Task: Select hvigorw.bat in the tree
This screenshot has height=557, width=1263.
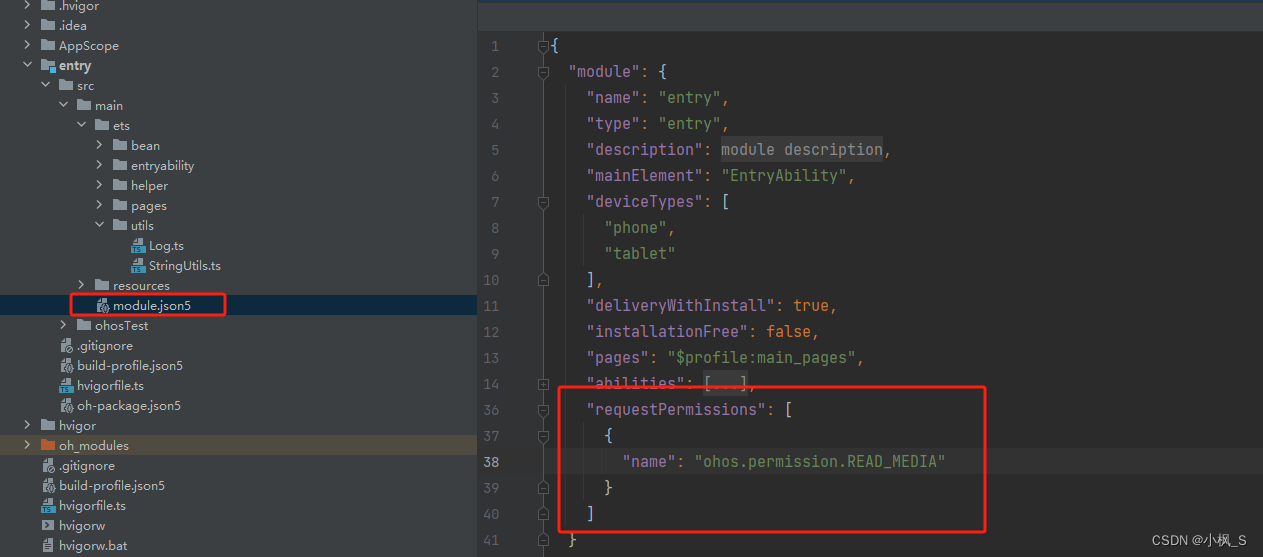Action: 93,545
